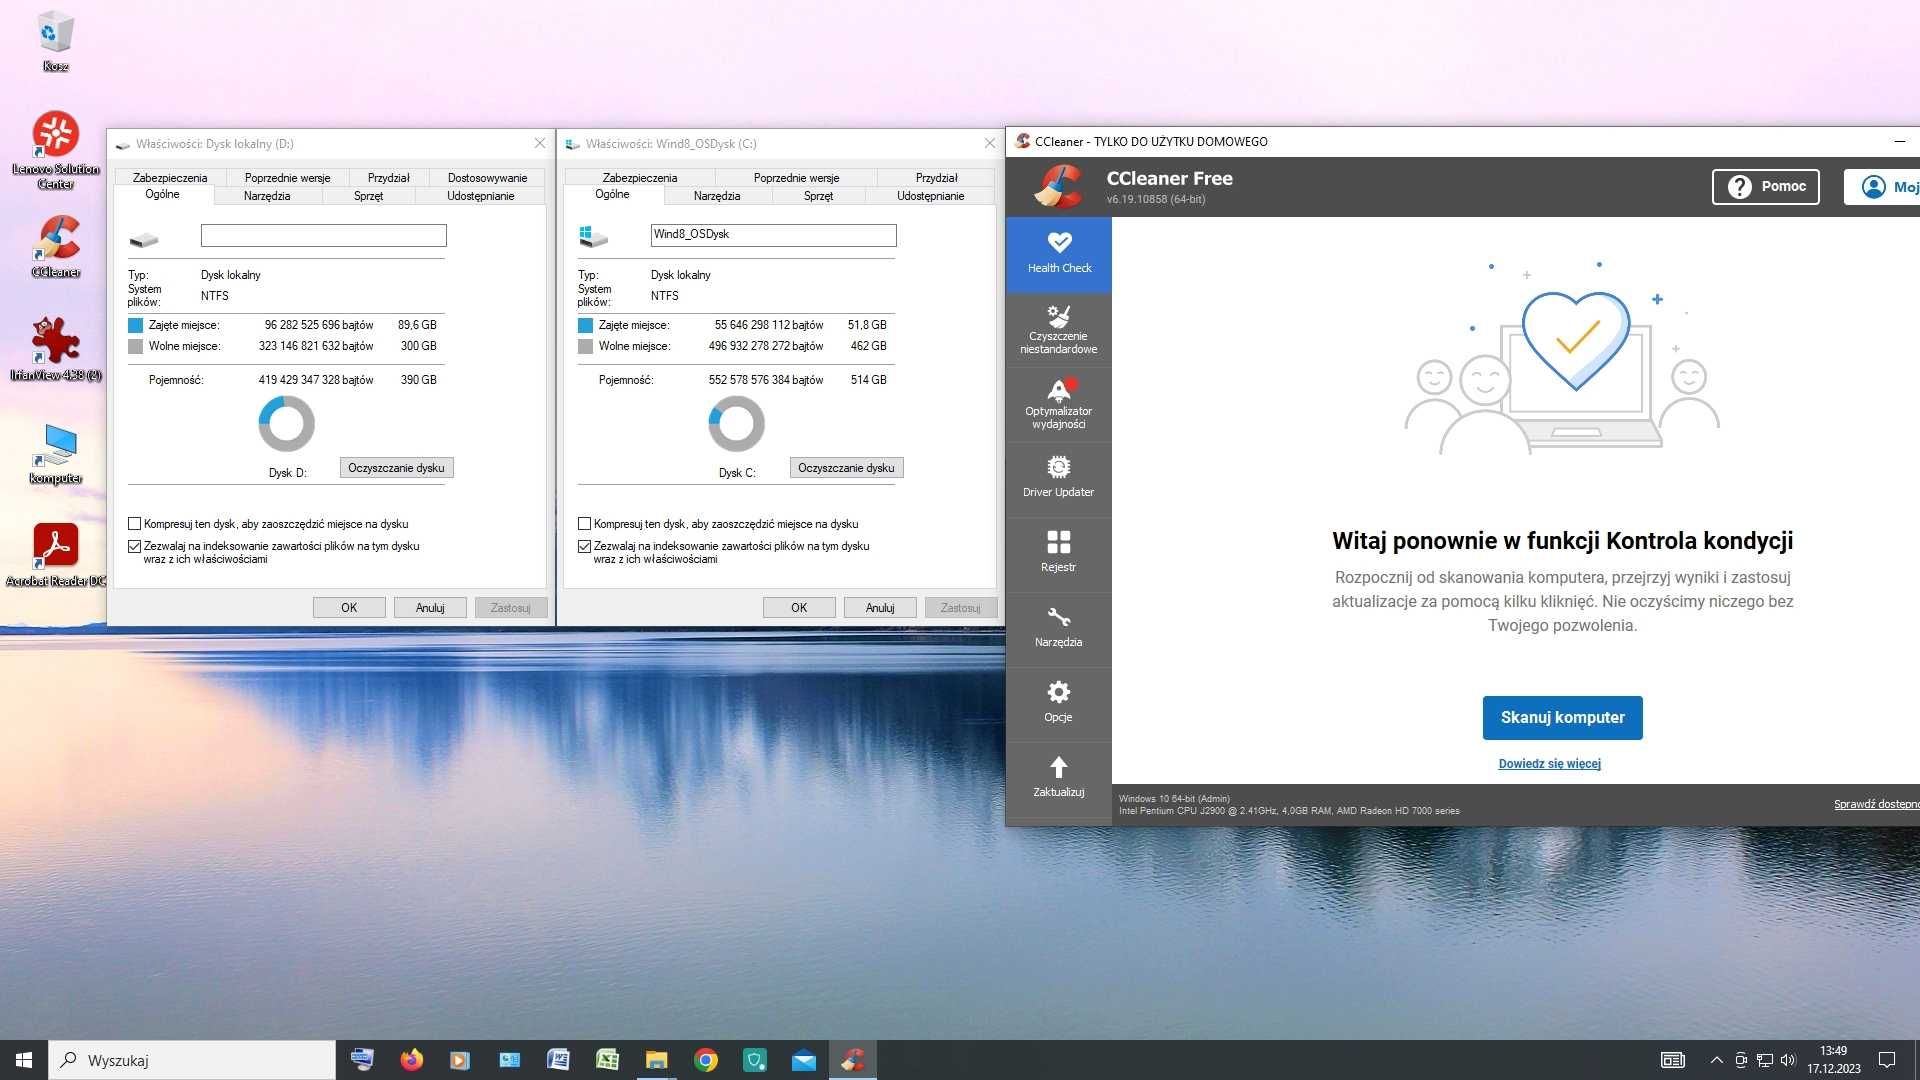Open Sprzęt tab in C: properties
The image size is (1920, 1080).
click(818, 196)
